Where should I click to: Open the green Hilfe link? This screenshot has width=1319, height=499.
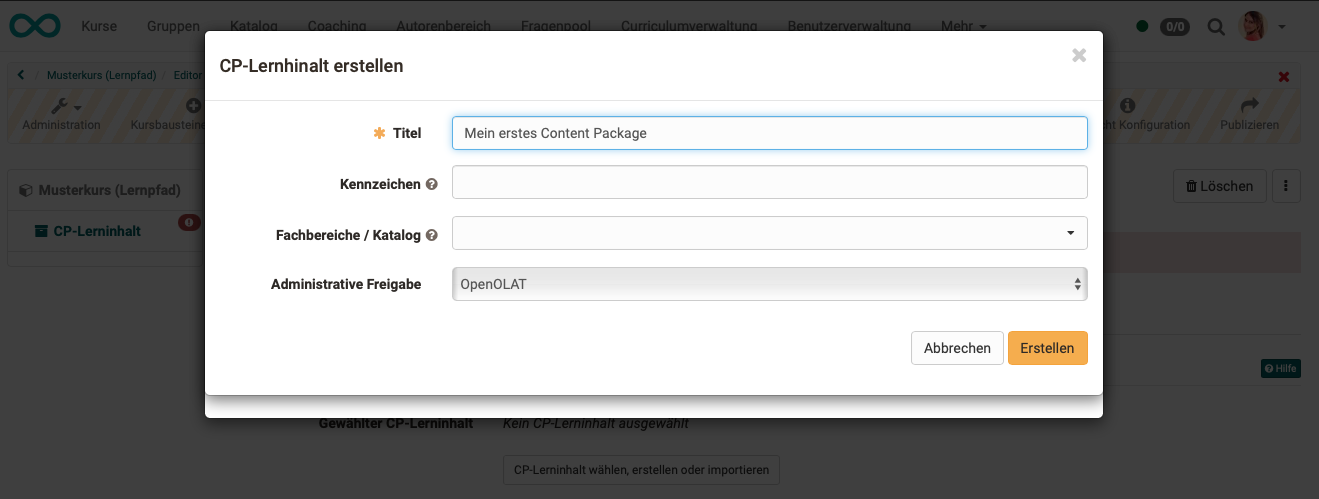(x=1280, y=369)
